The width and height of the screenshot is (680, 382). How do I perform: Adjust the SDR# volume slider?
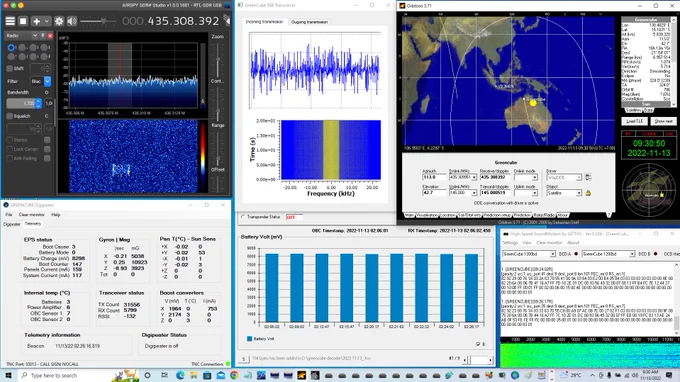pos(98,21)
